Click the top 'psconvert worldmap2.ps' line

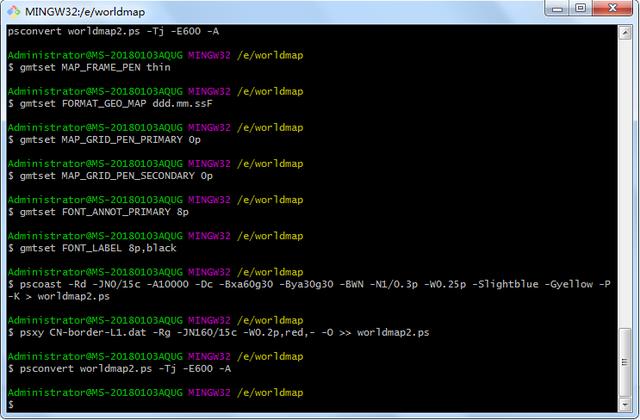point(113,31)
